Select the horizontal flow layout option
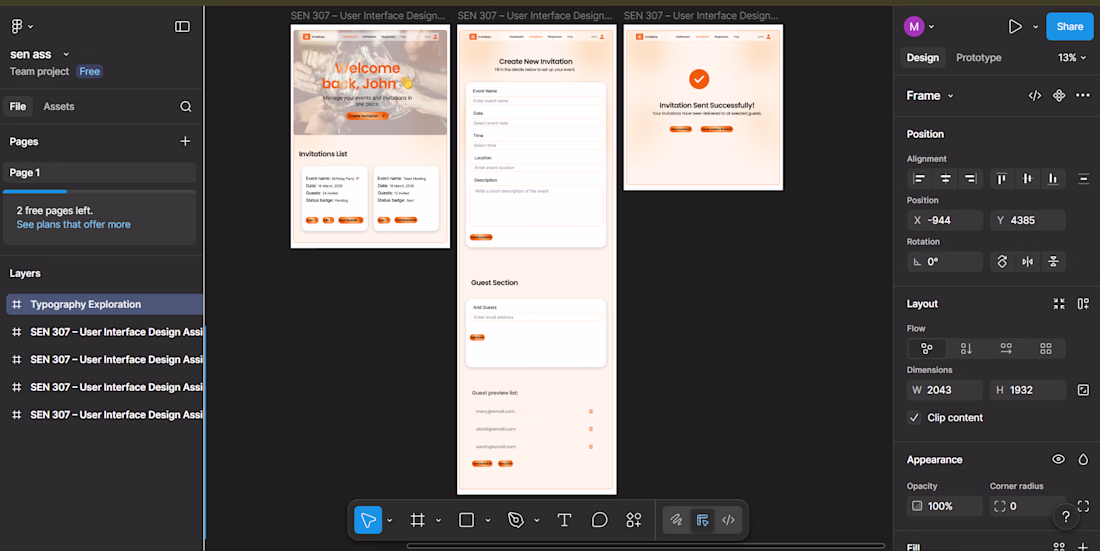Viewport: 1100px width, 551px height. click(x=1006, y=349)
